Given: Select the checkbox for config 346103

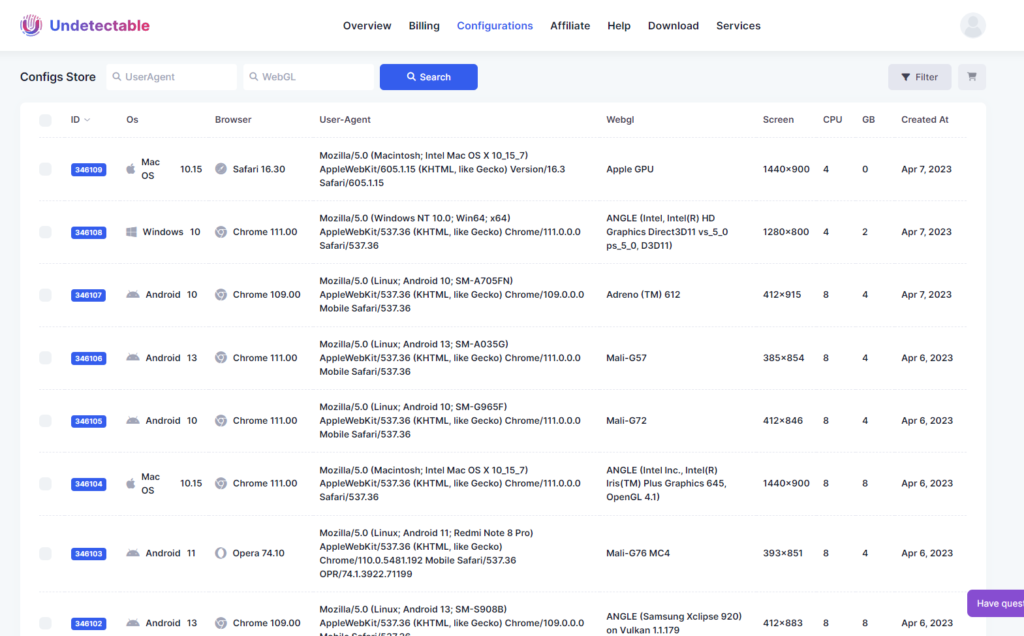Looking at the screenshot, I should pos(45,553).
